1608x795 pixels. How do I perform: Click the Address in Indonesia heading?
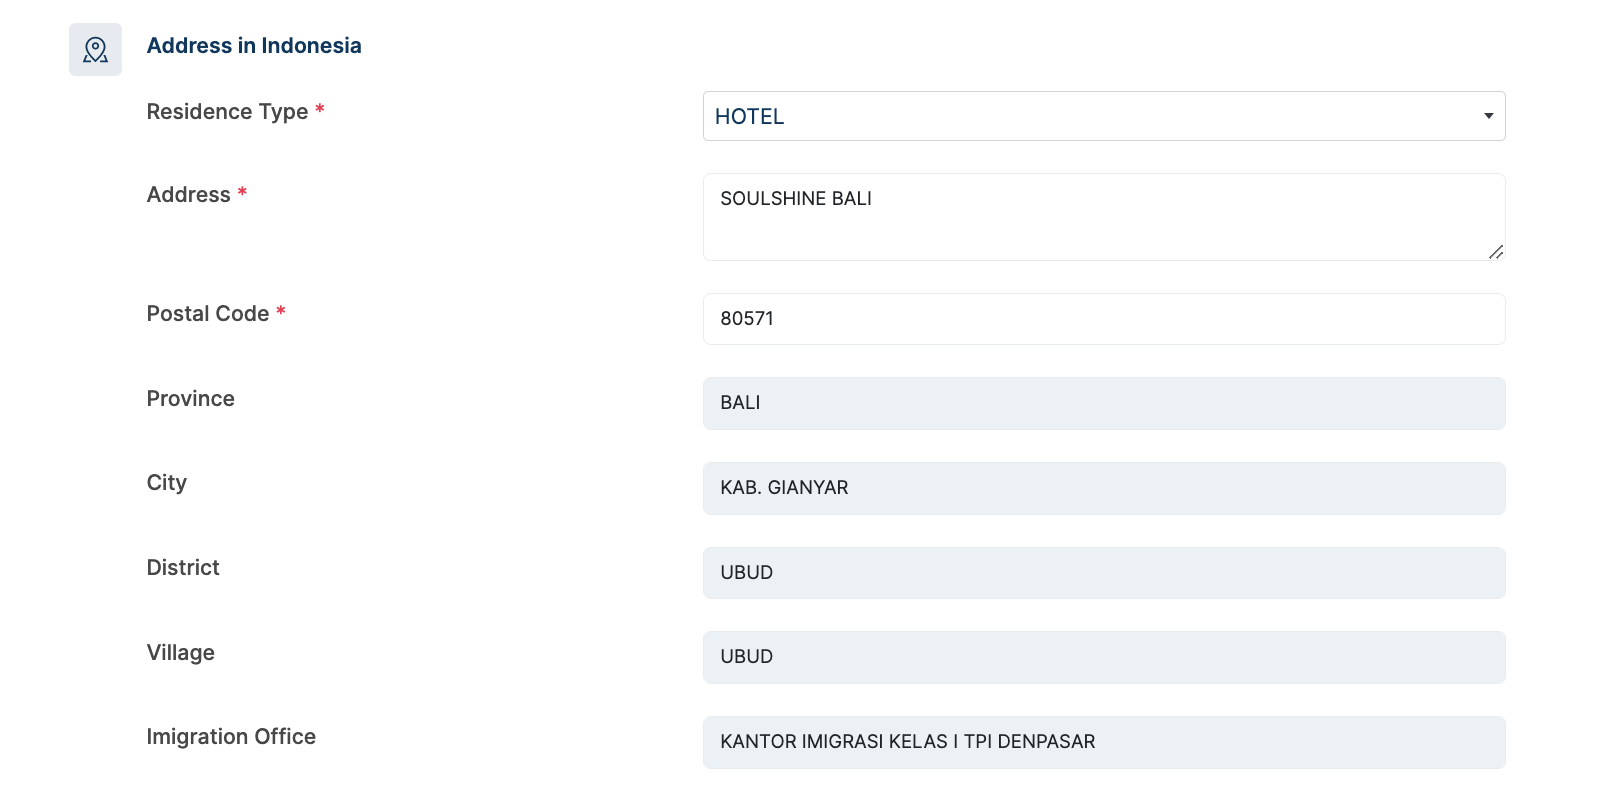tap(254, 46)
